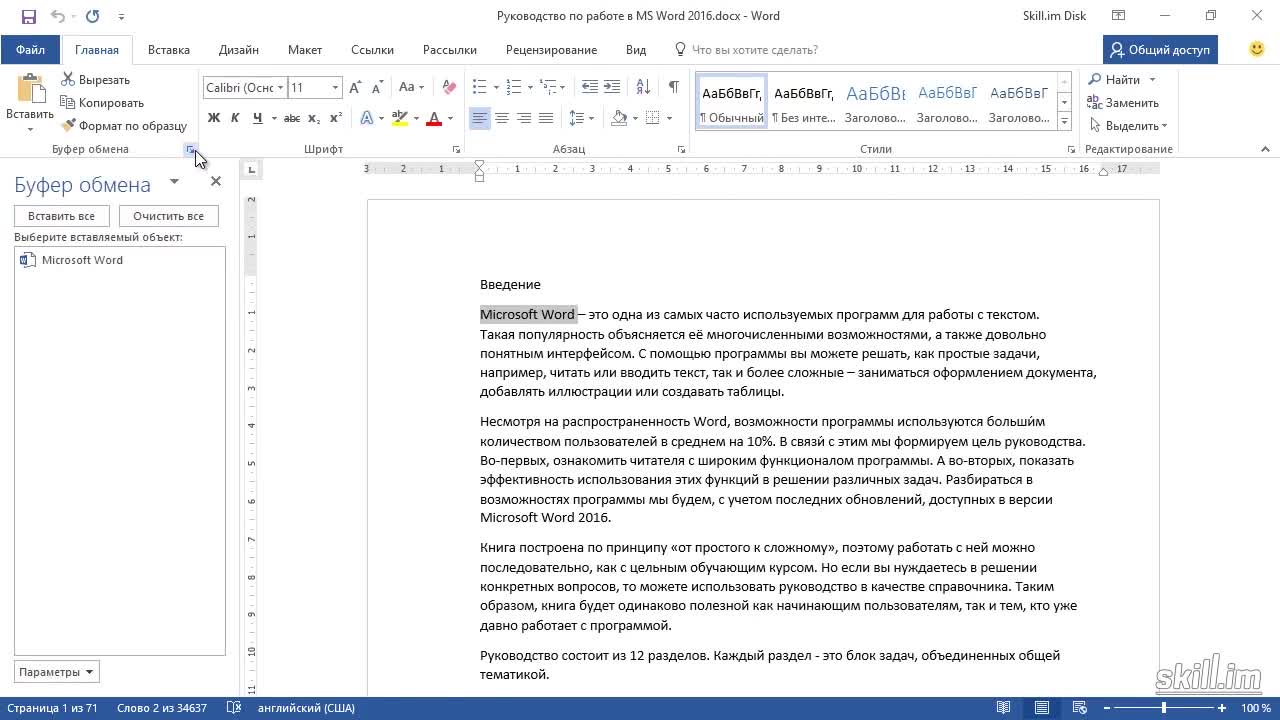Switch to the Ссылки tab
The width and height of the screenshot is (1280, 720).
pos(372,49)
